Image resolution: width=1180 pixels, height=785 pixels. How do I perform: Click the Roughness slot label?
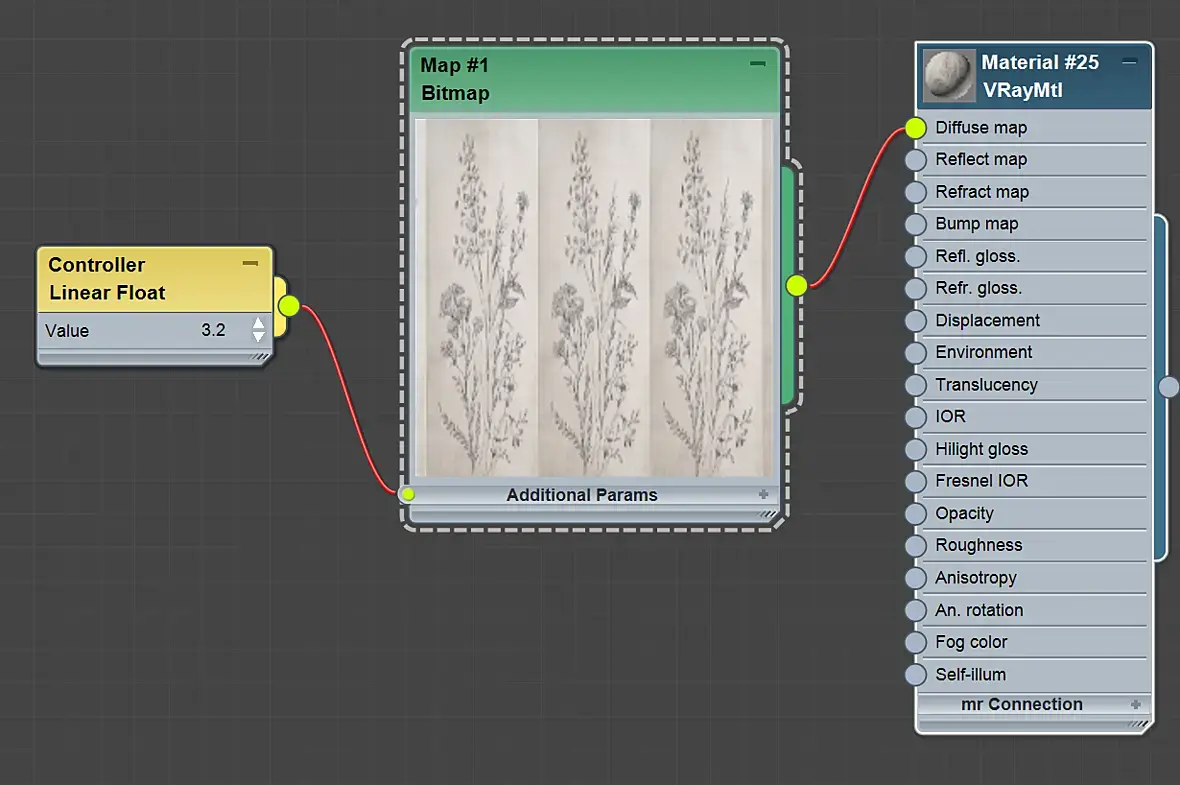point(979,546)
